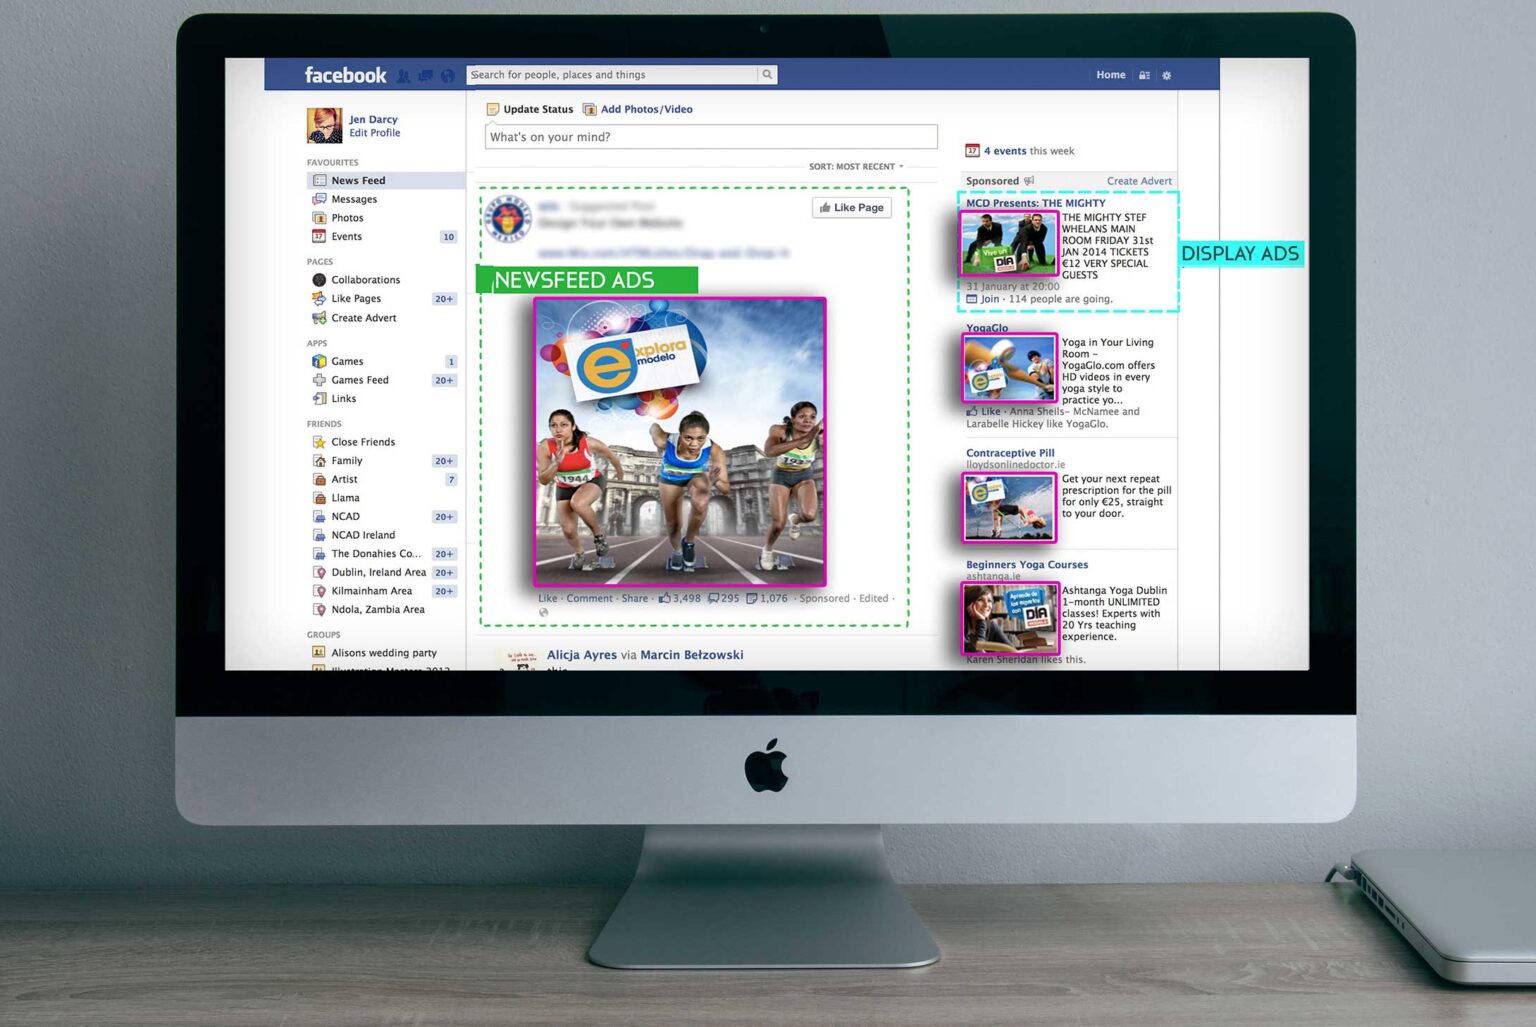Click Jen Darcy profile picture
The image size is (1536, 1027).
[324, 126]
